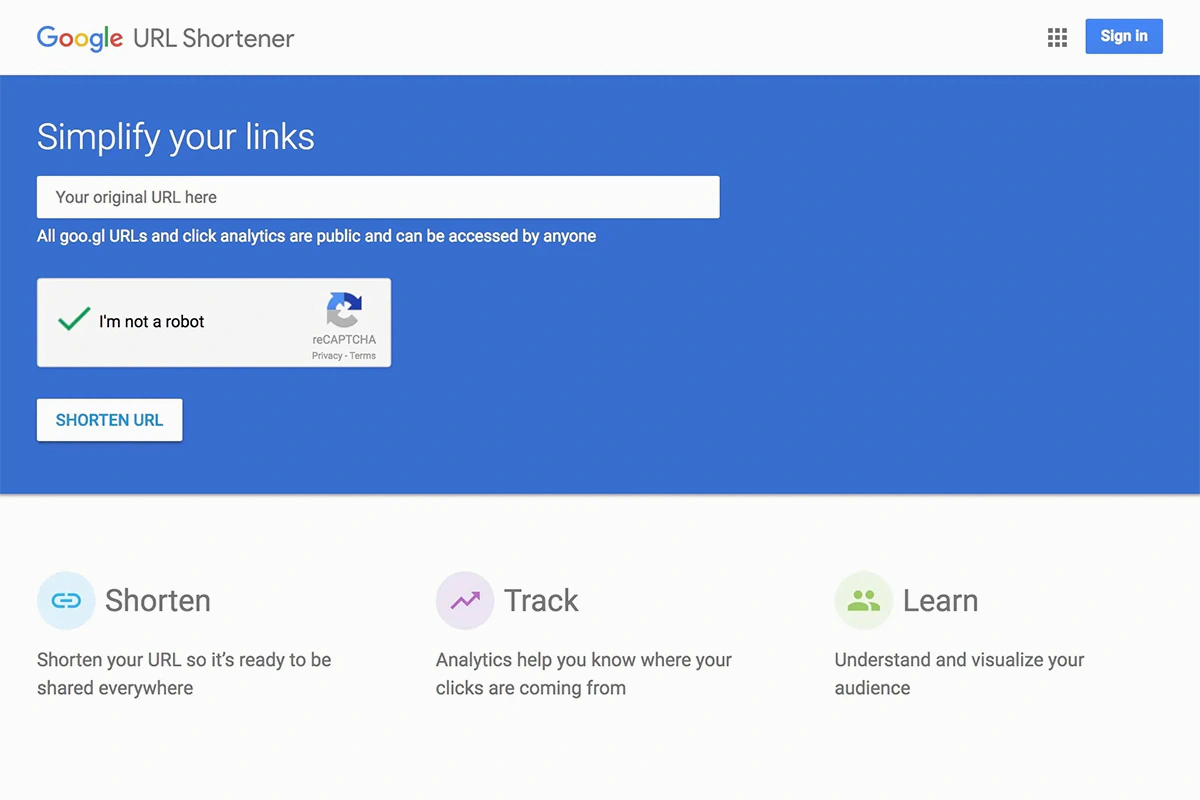Image resolution: width=1200 pixels, height=800 pixels.
Task: Toggle the I'm not a robot checkbox
Action: click(74, 320)
